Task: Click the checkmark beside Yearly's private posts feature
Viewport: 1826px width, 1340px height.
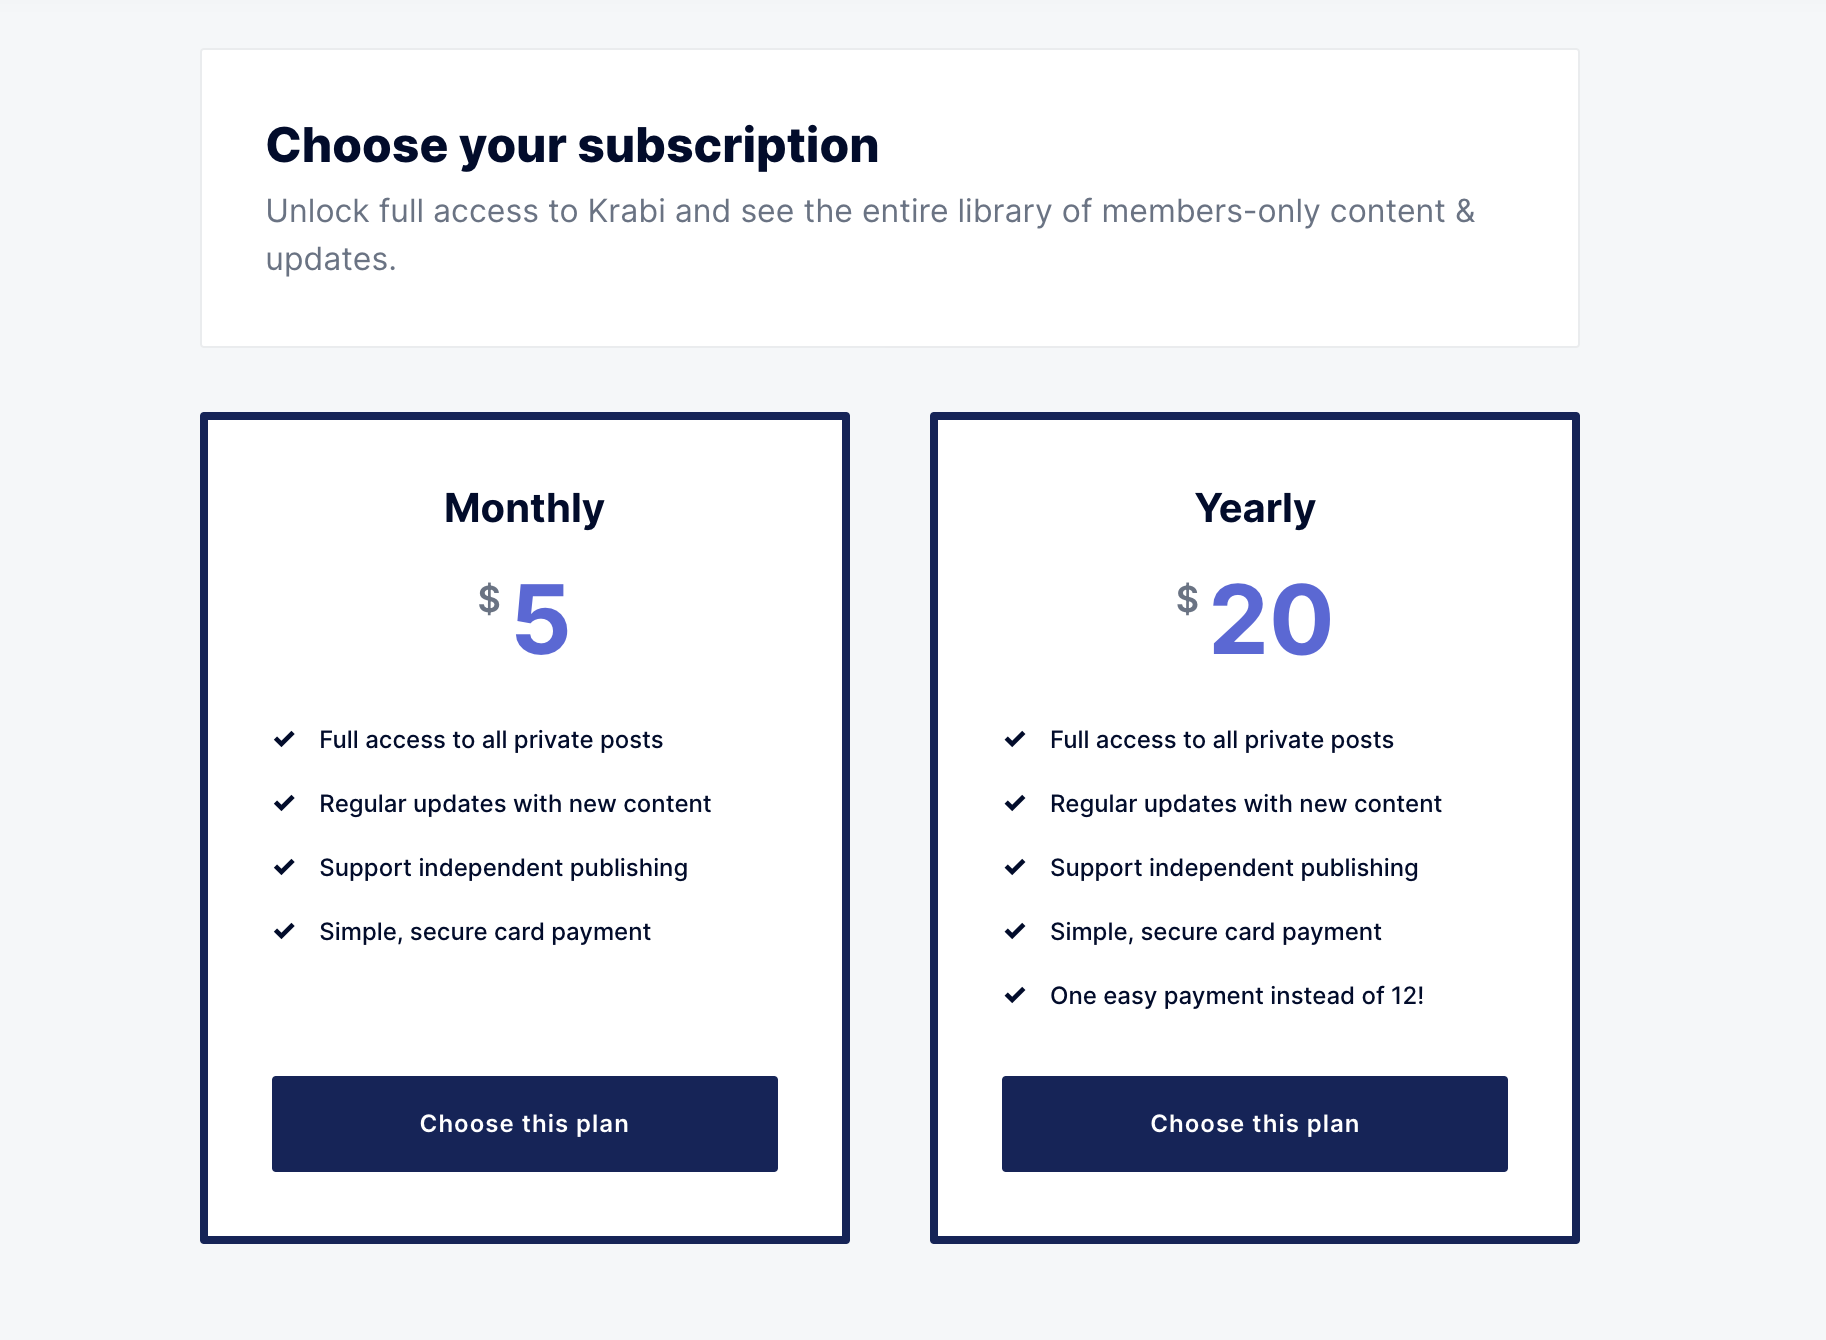Action: point(1016,739)
